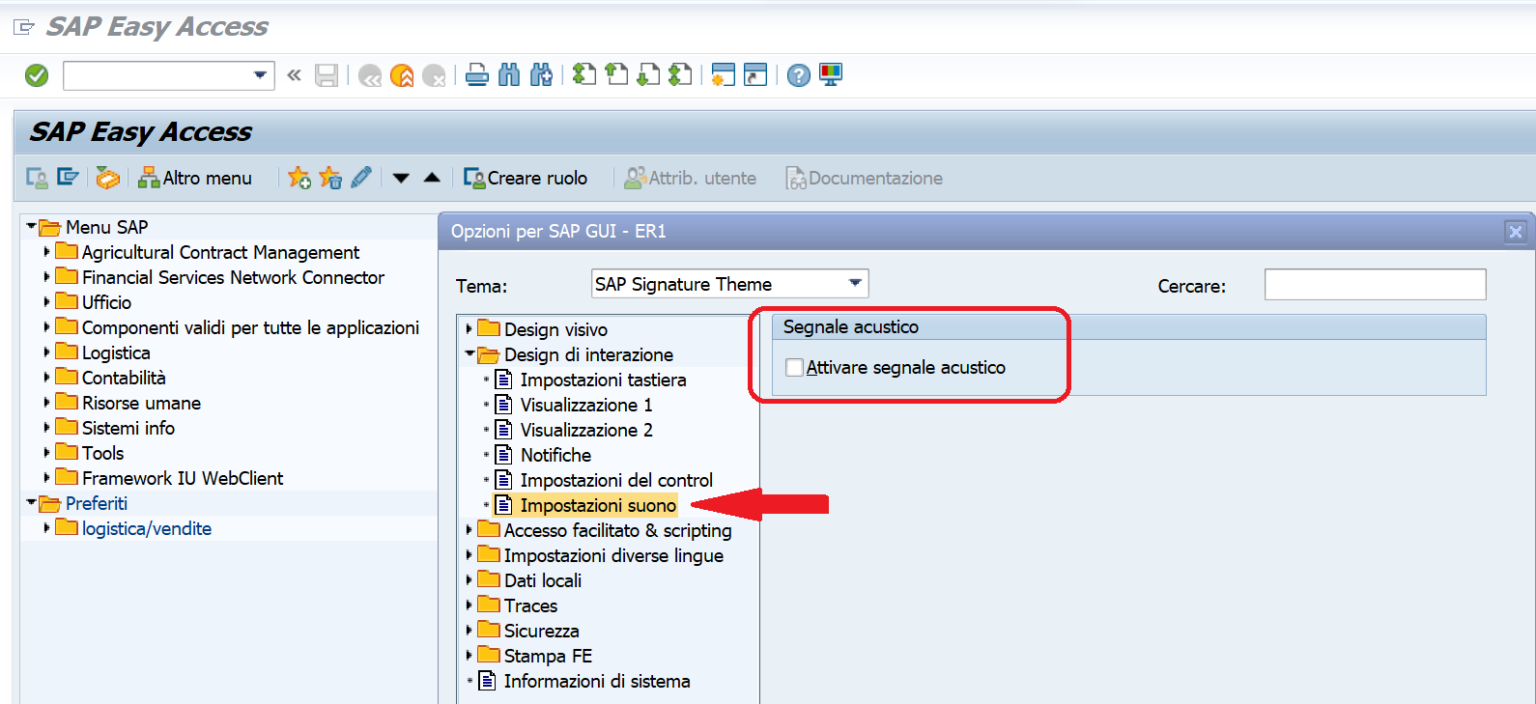
Task: Click the Save icon in the toolbar
Action: pyautogui.click(x=327, y=74)
